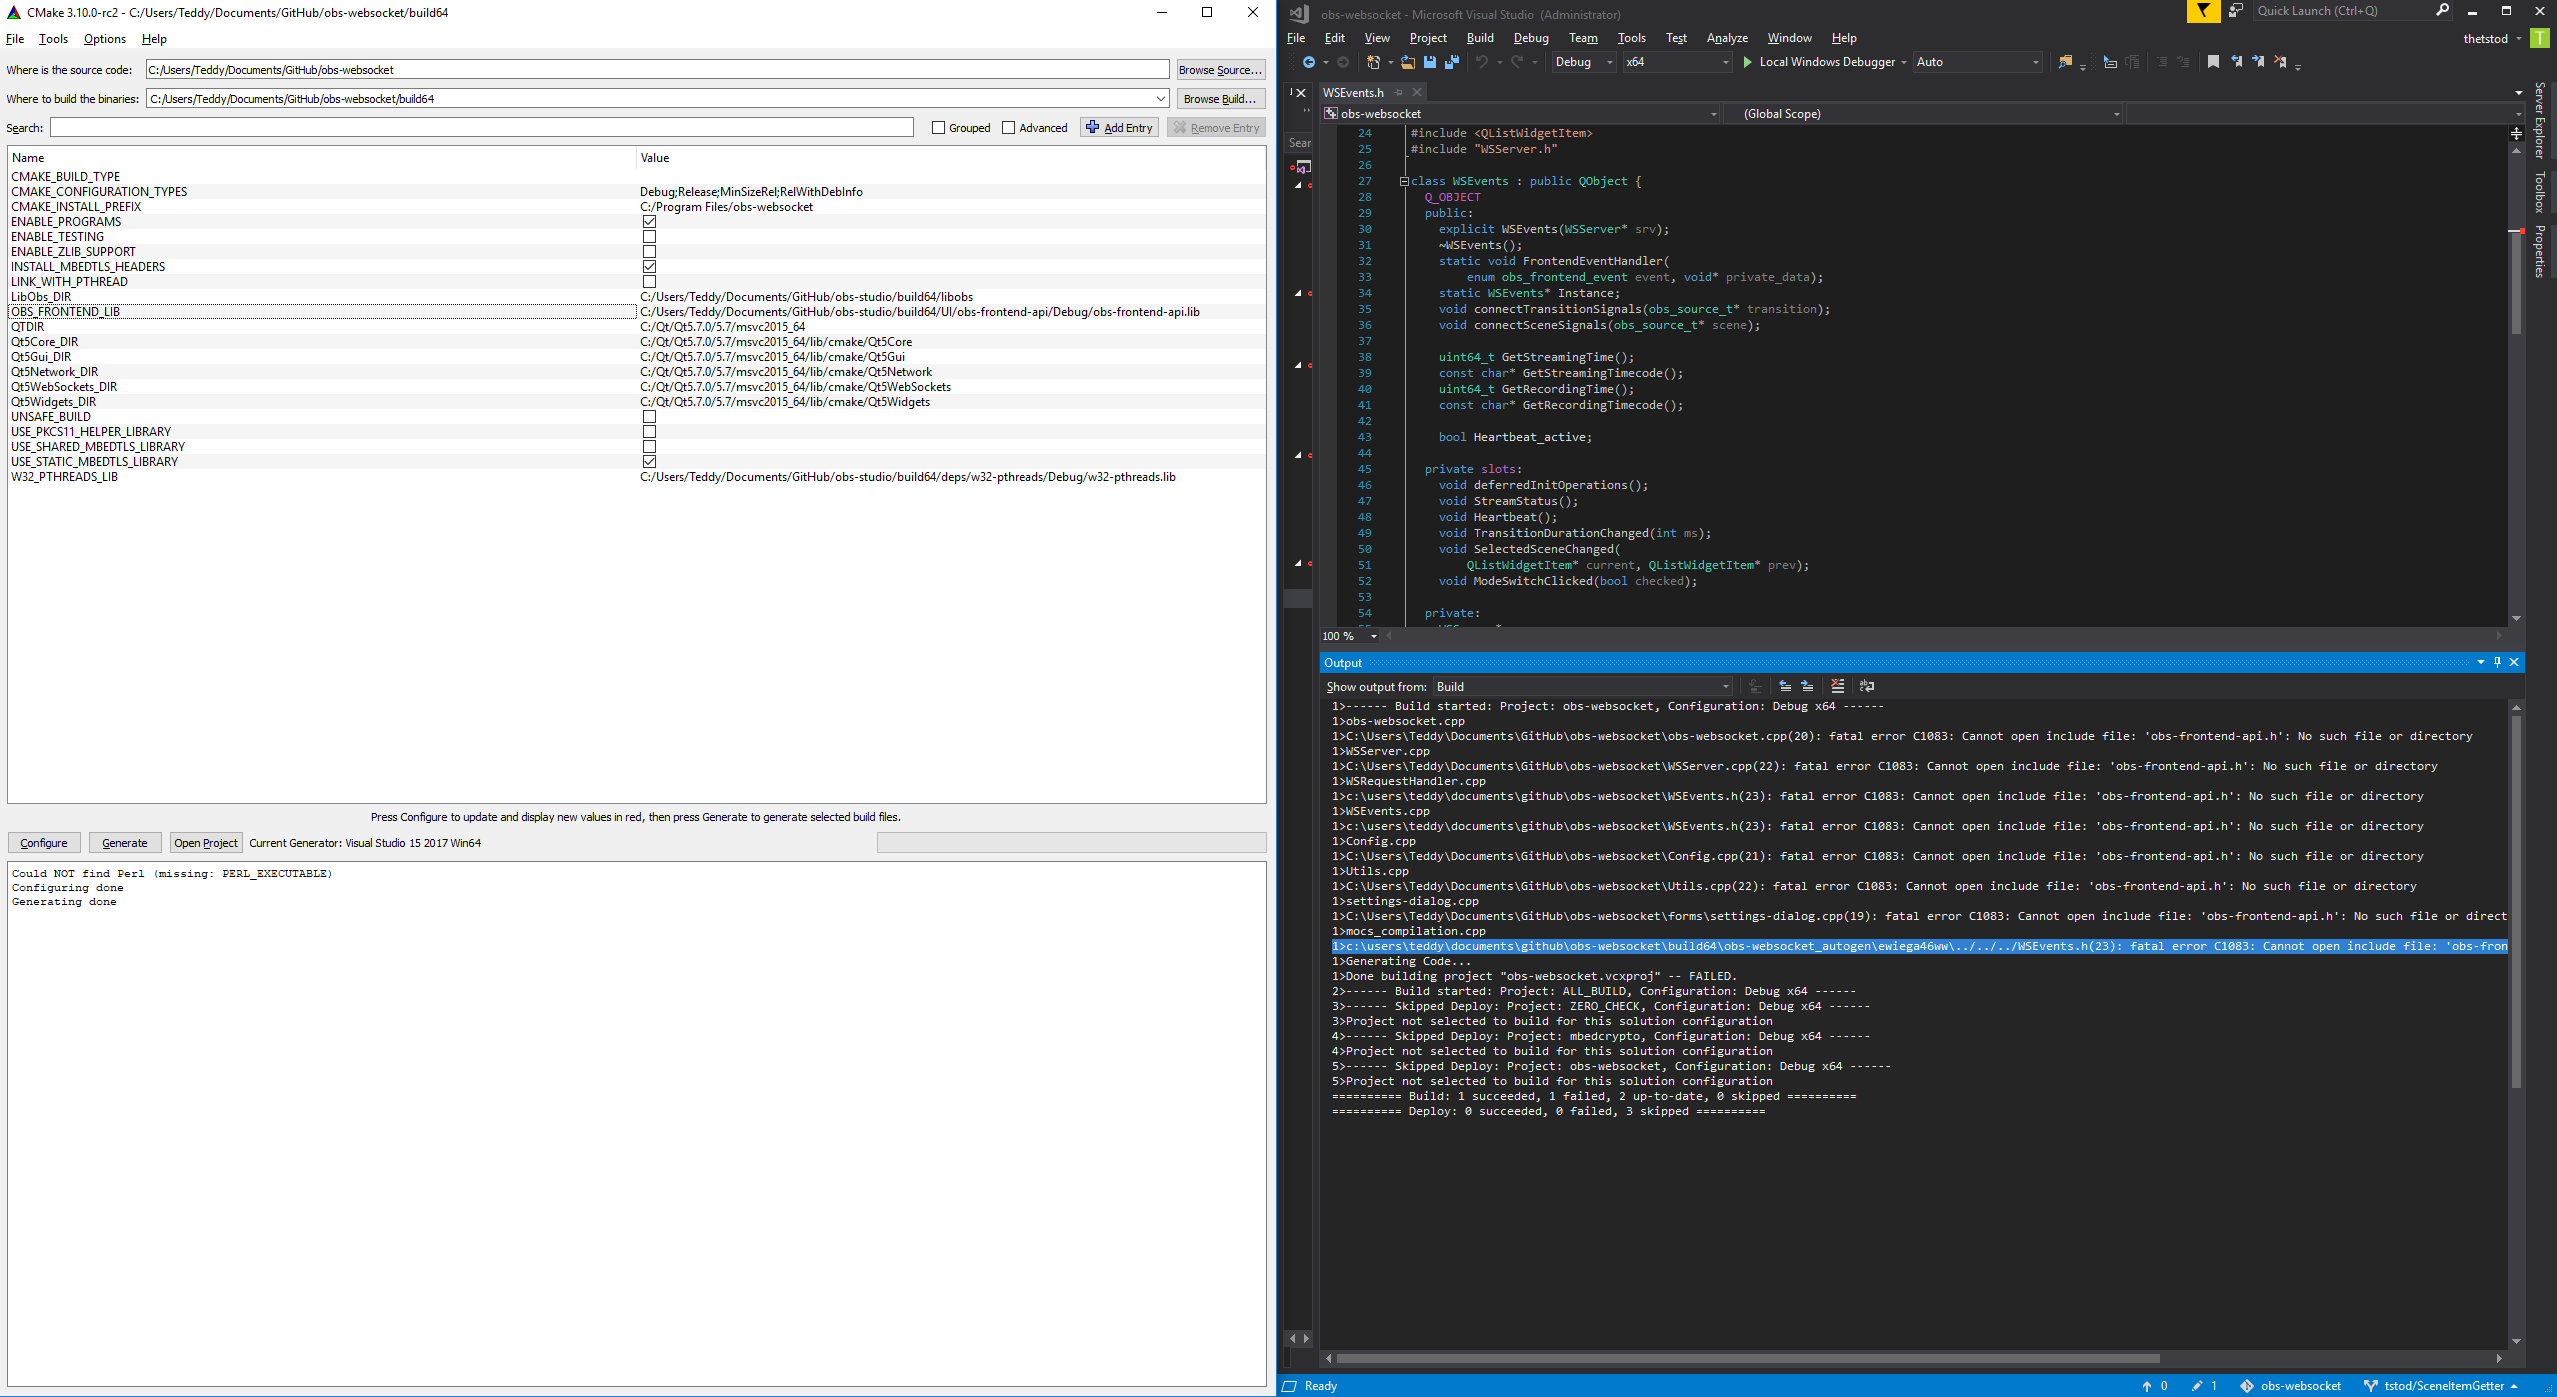Image resolution: width=2557 pixels, height=1397 pixels.
Task: Clear all messages in the Output window
Action: coord(1837,687)
